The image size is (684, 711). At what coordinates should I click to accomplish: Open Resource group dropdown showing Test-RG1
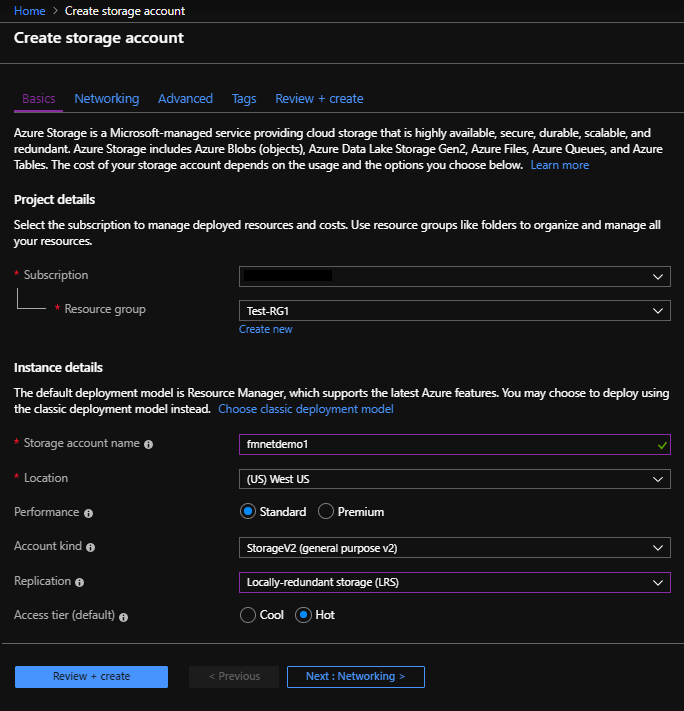coord(454,311)
